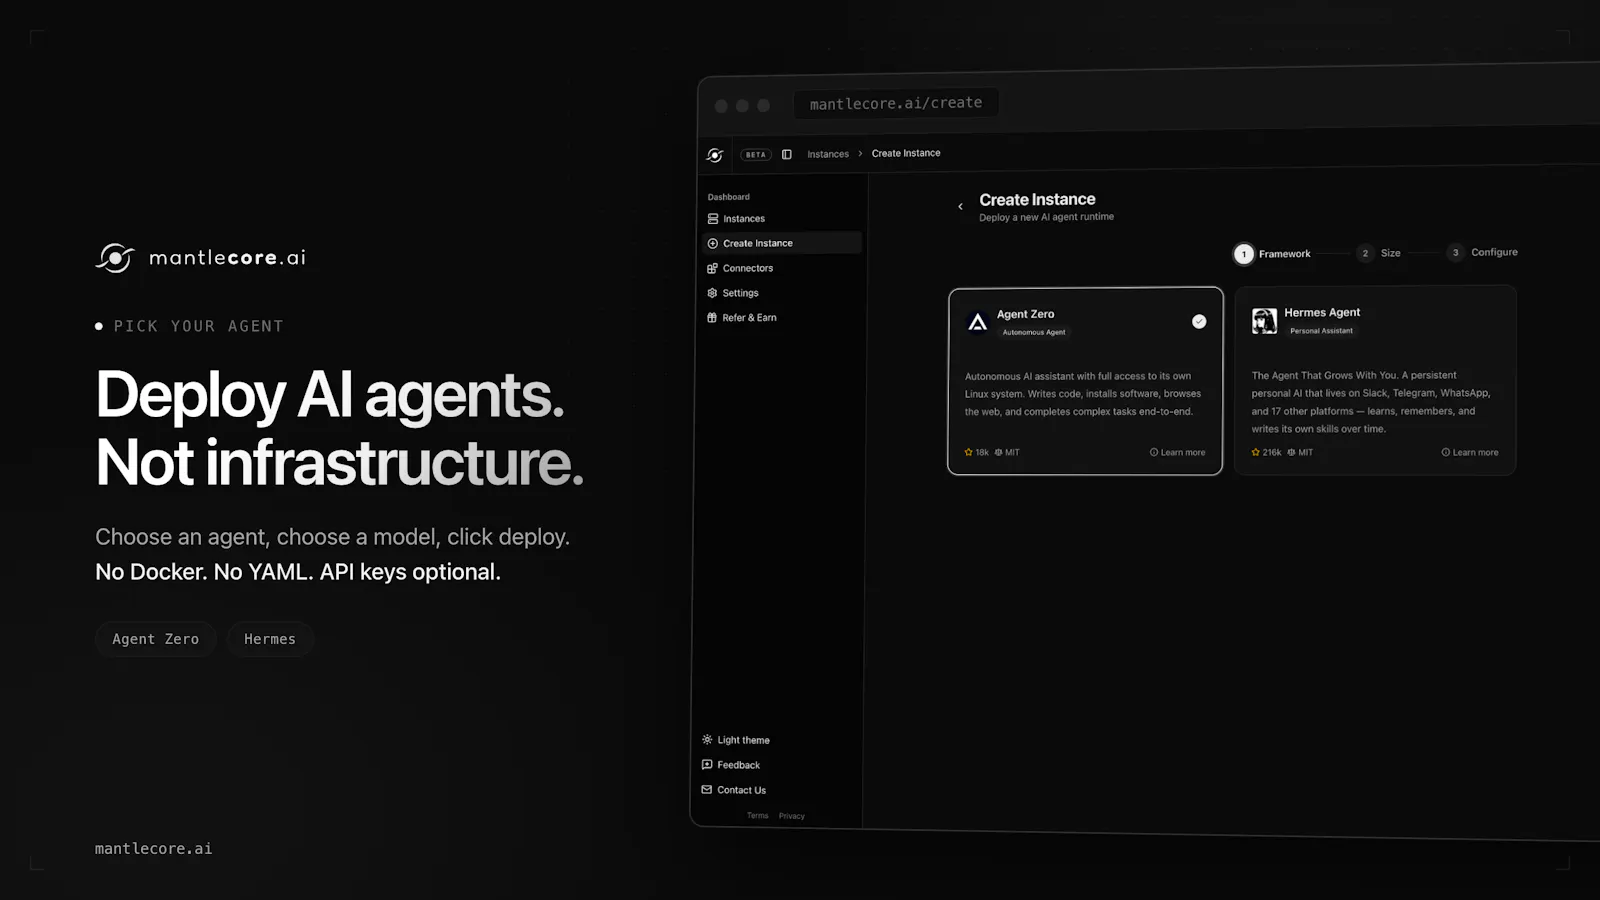1600x900 pixels.
Task: Click the Hermes Agent 216k star rating
Action: coord(1266,452)
